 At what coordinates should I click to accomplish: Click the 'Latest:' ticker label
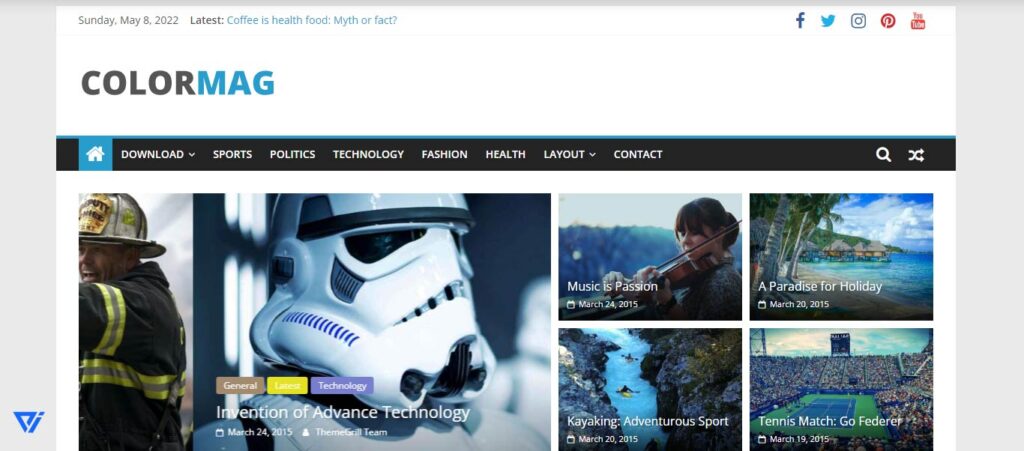[207, 20]
